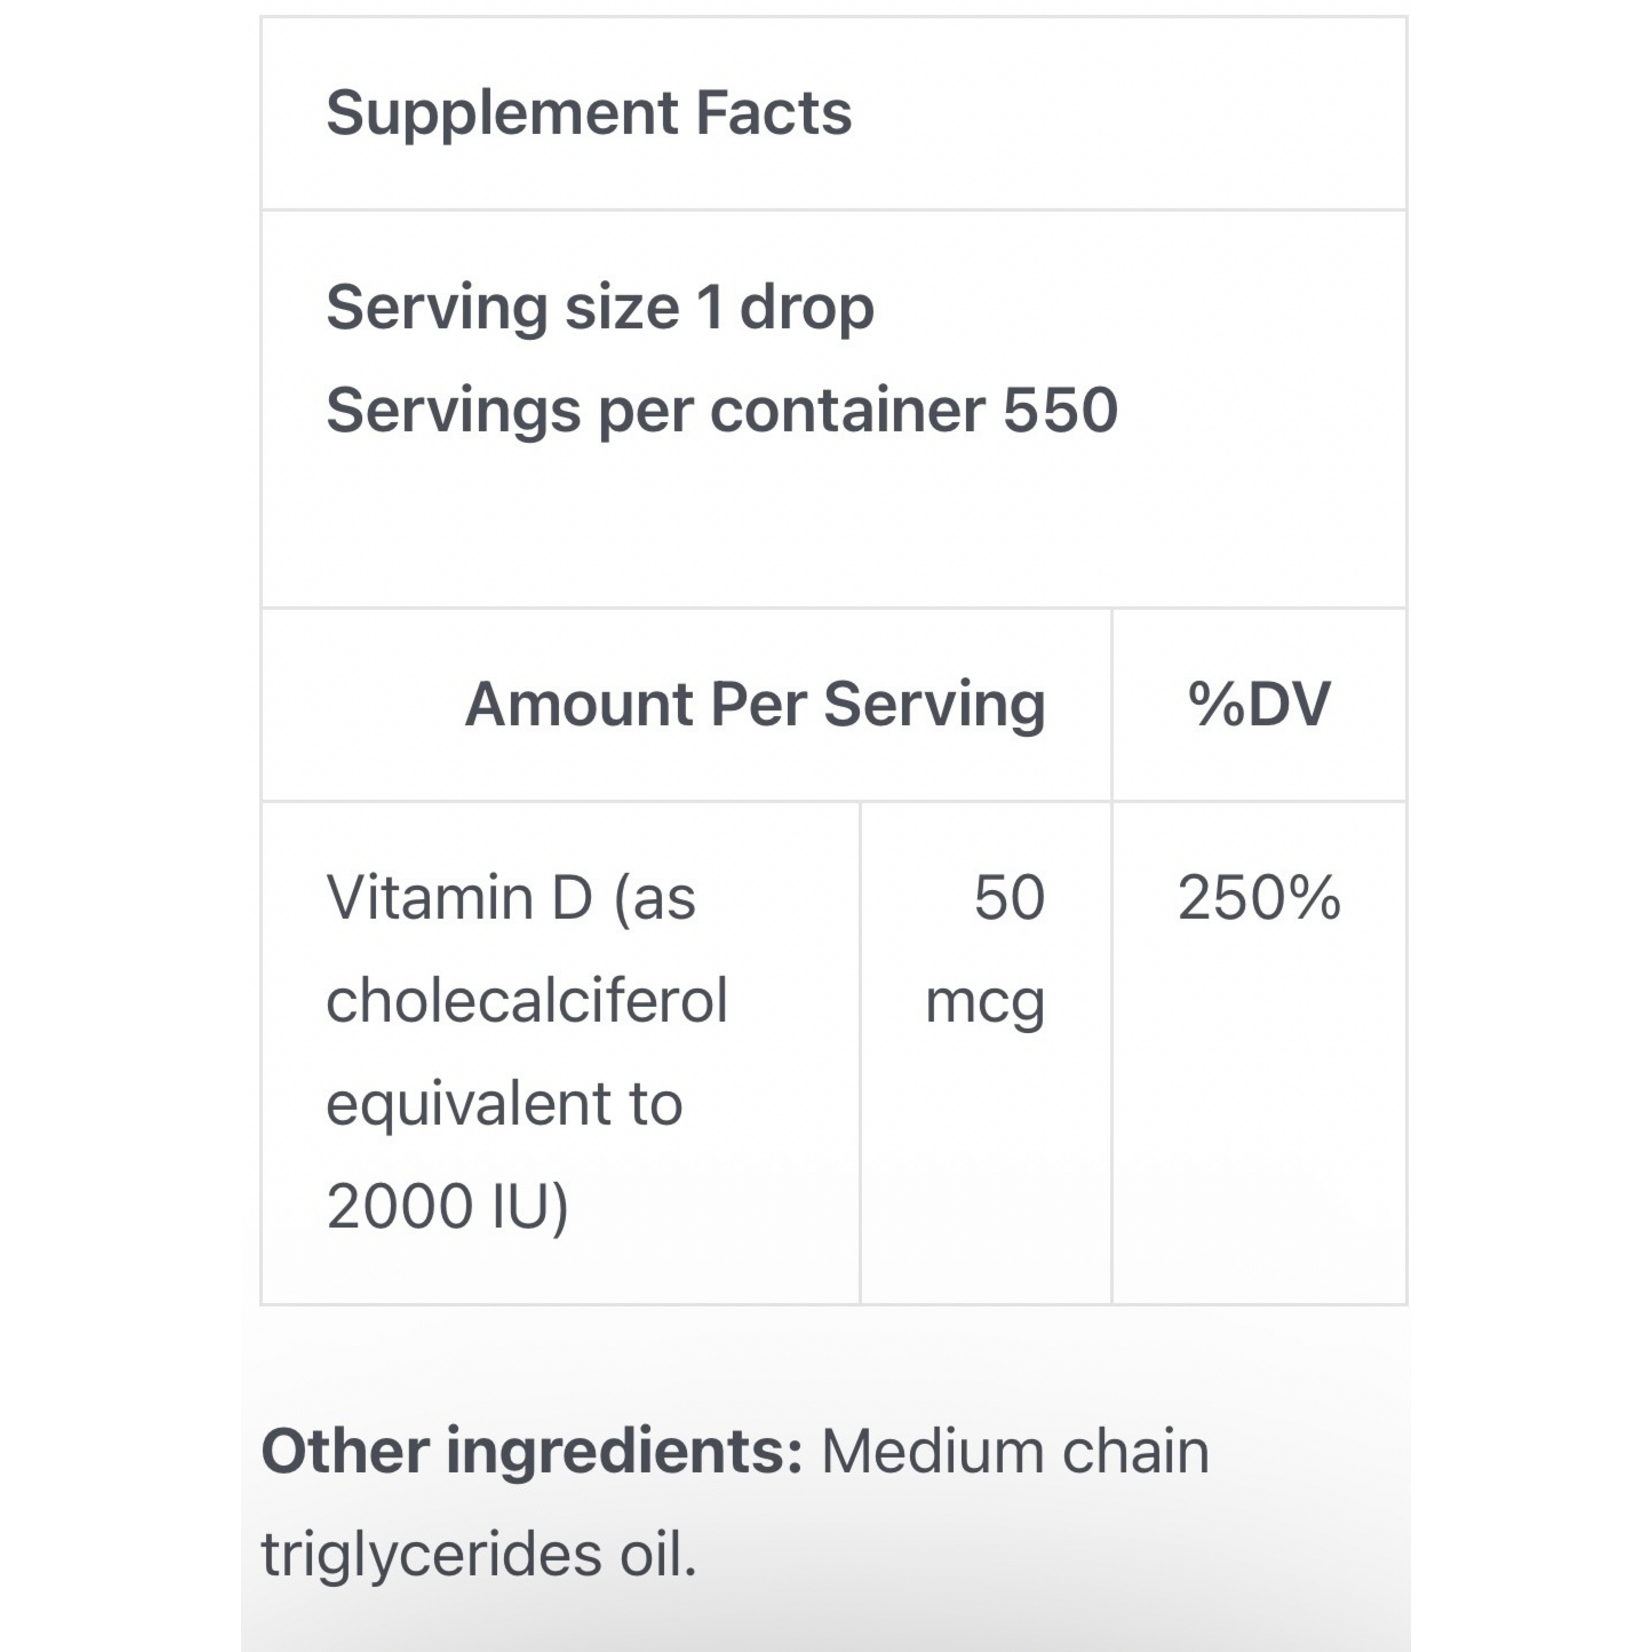
Task: Click the %DV column header
Action: [1258, 704]
